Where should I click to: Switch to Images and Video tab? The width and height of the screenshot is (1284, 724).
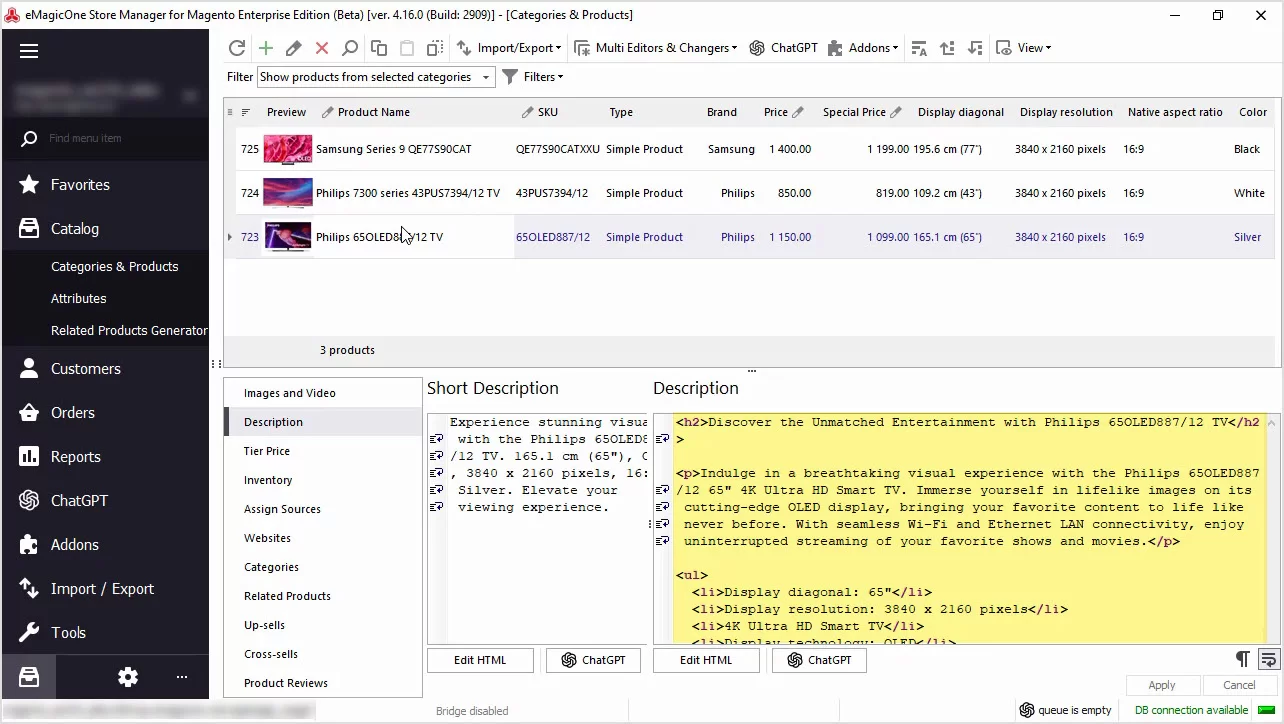tap(323, 393)
